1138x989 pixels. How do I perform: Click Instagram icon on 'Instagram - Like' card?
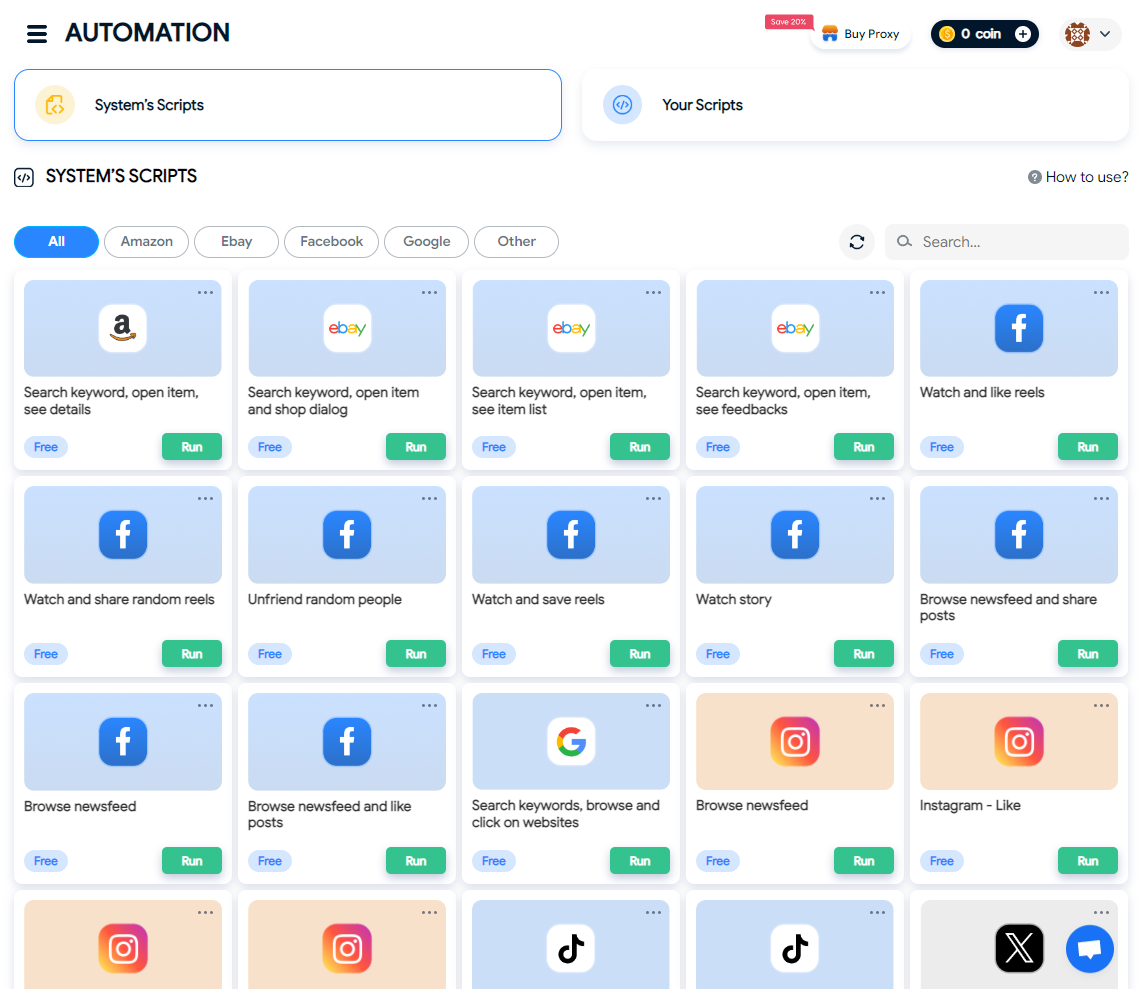coord(1019,742)
